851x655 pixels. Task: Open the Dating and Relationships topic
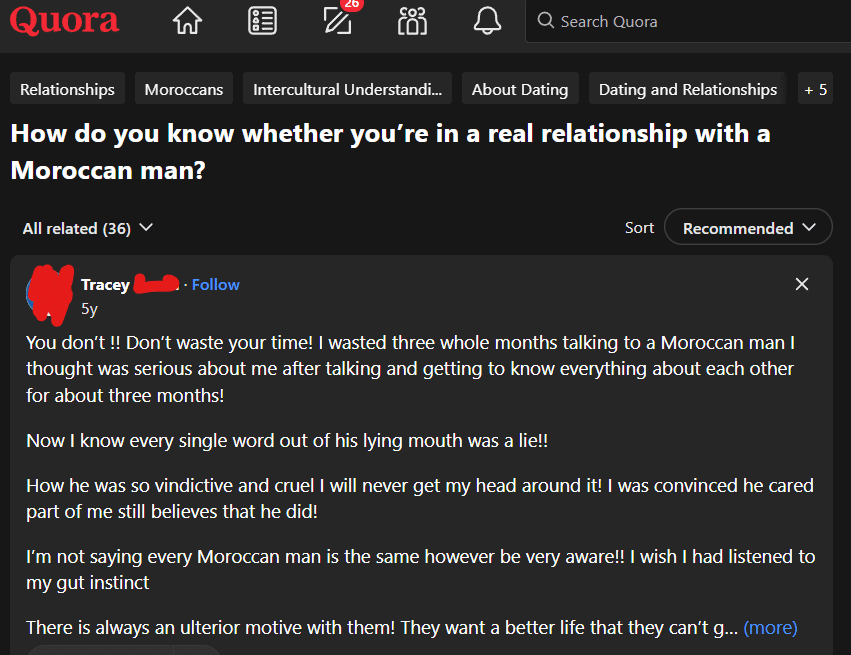coord(687,88)
